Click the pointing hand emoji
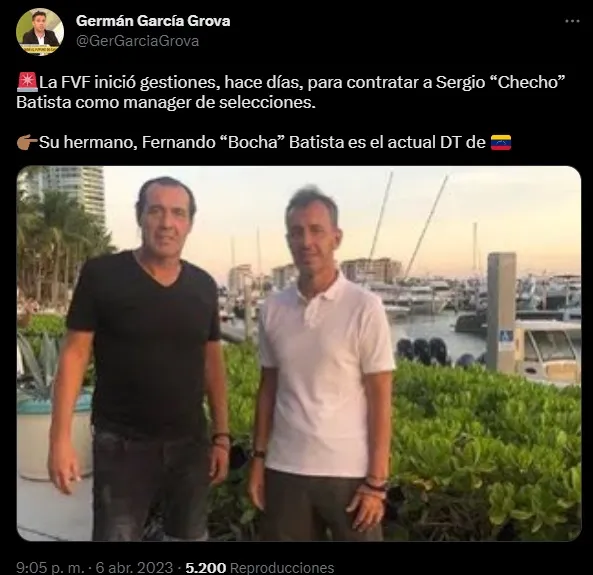 pyautogui.click(x=27, y=143)
